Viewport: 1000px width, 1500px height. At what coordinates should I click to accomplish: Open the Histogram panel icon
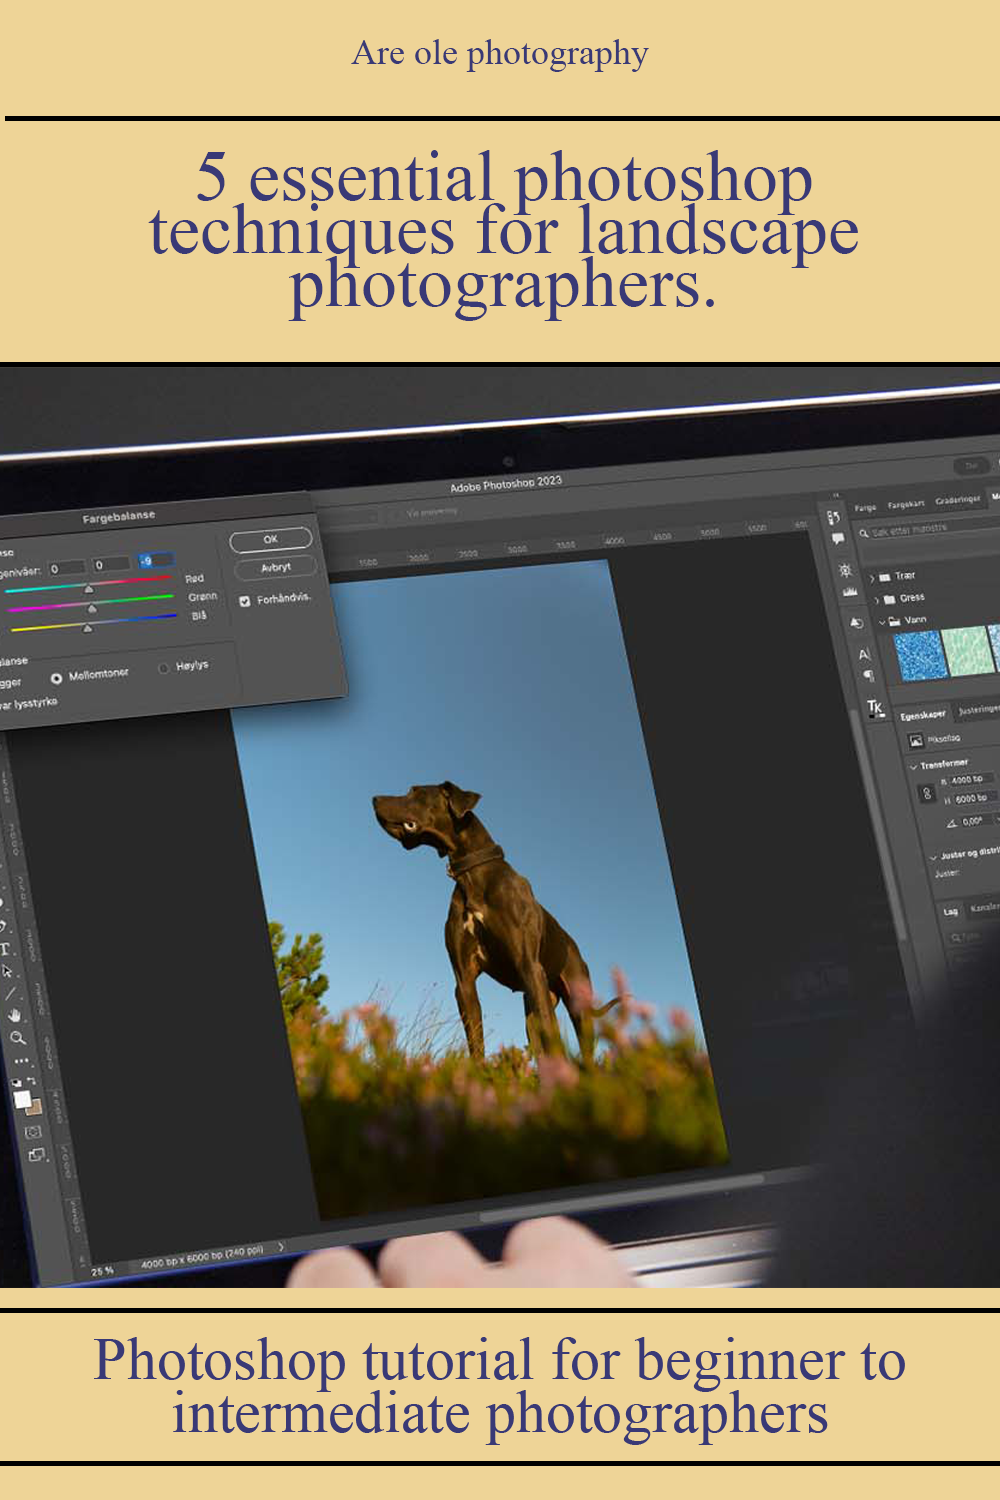[850, 591]
